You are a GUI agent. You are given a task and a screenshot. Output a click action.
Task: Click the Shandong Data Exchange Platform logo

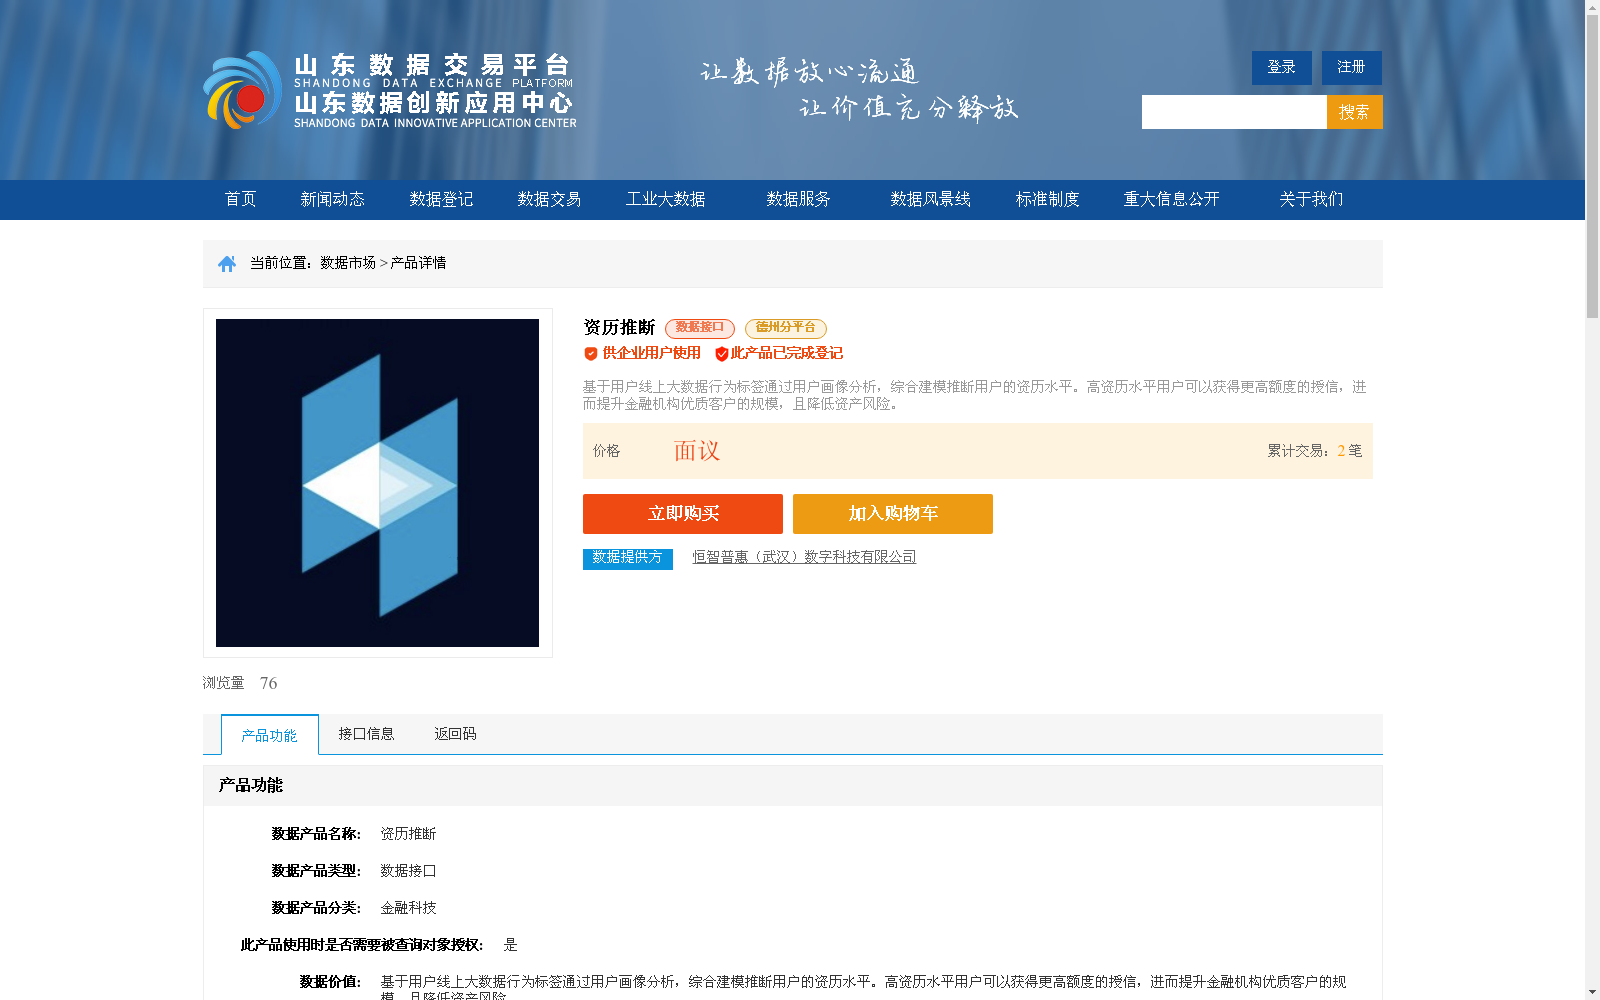(x=390, y=90)
